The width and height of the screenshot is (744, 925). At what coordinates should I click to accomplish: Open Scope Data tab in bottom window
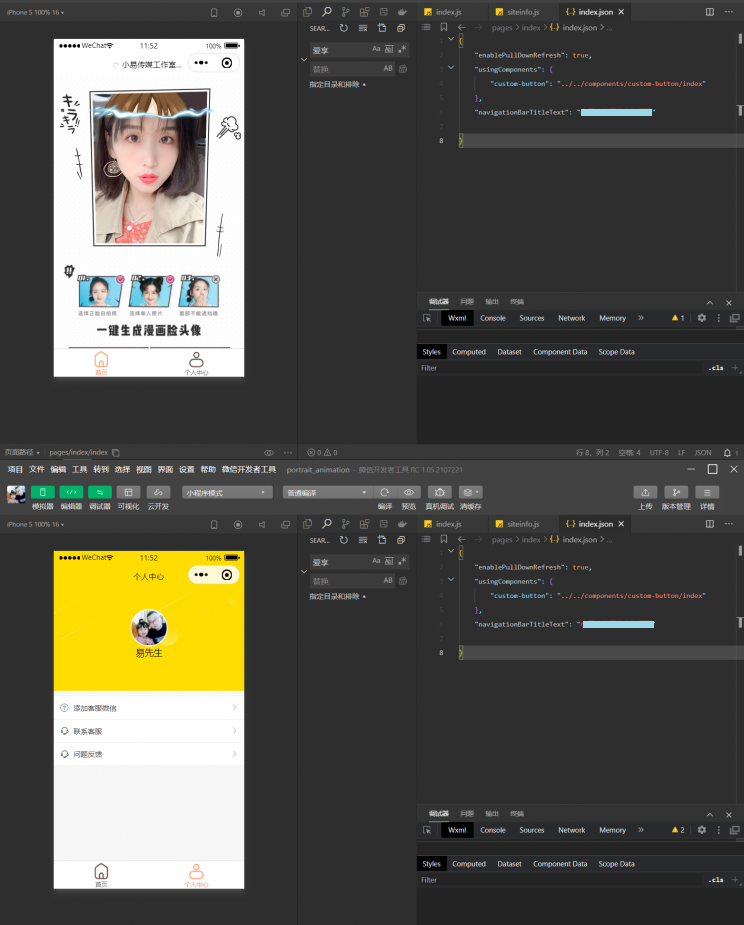616,864
